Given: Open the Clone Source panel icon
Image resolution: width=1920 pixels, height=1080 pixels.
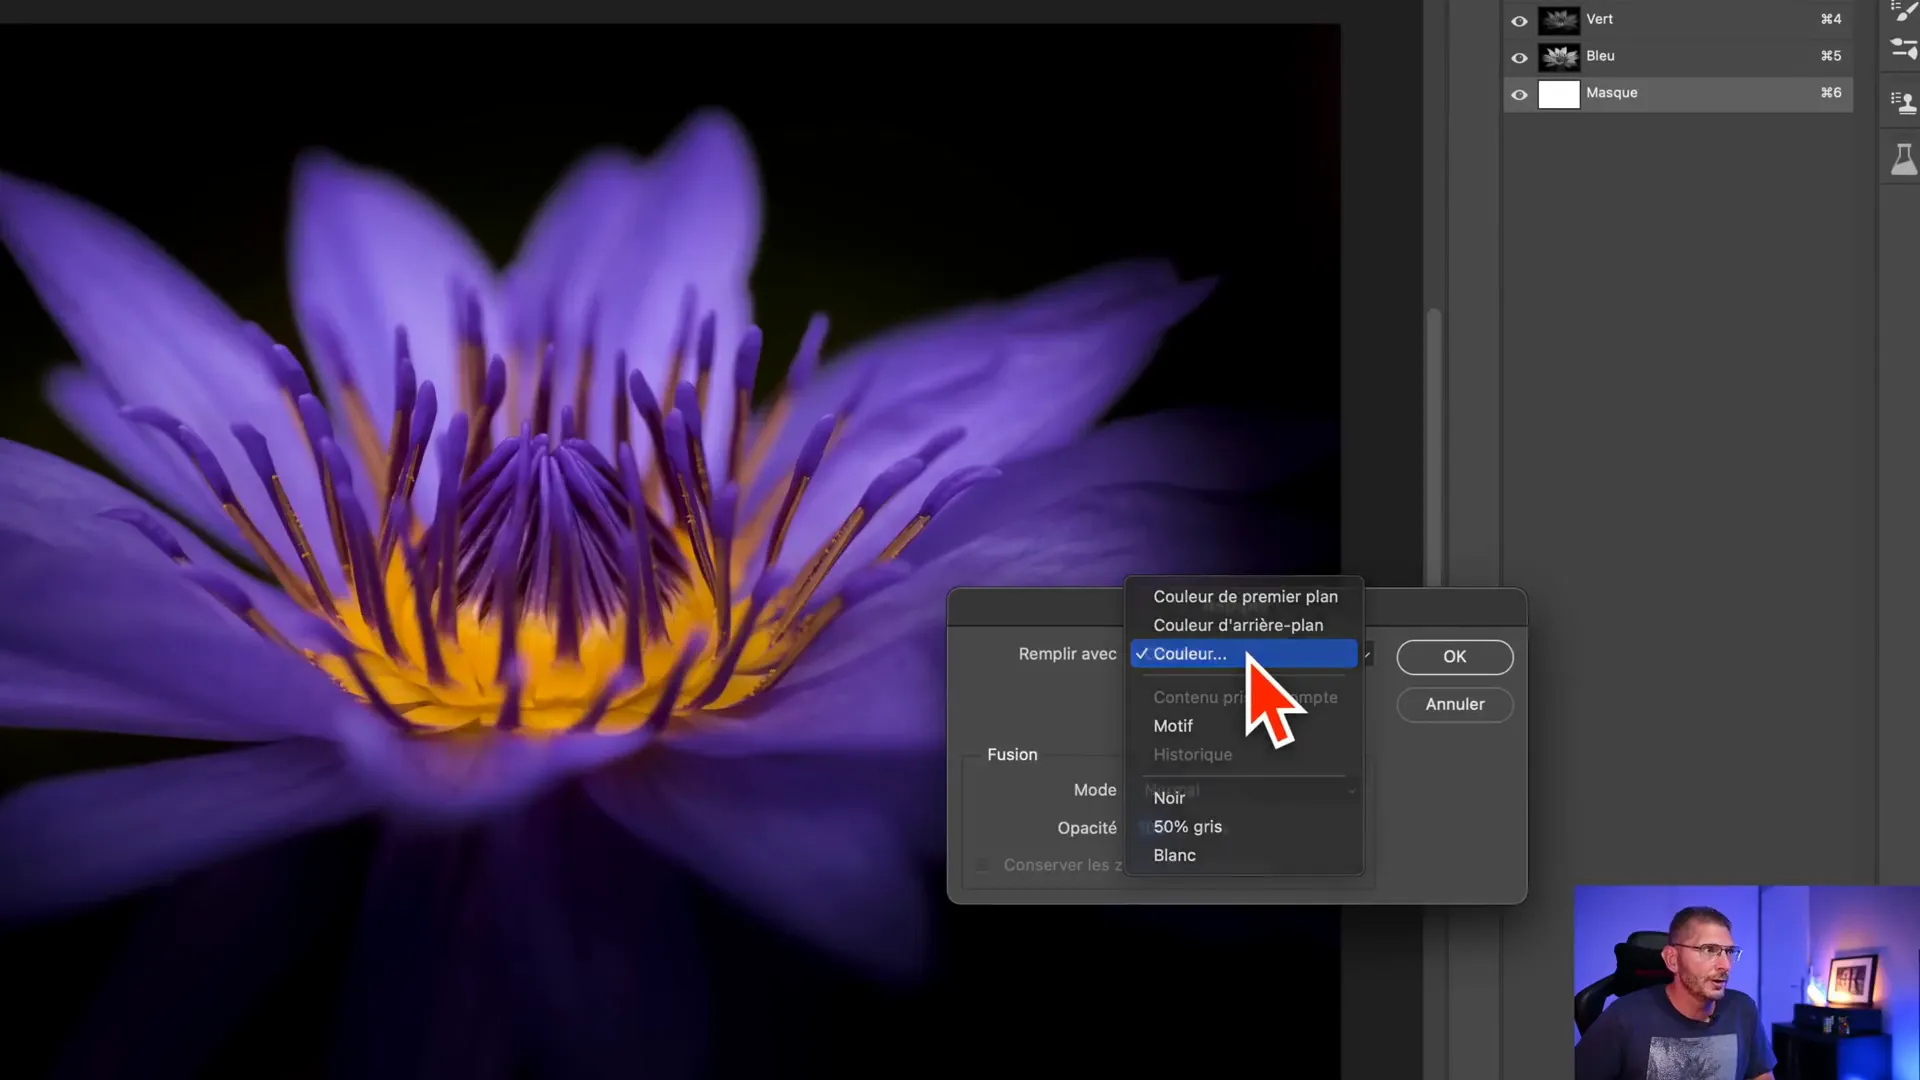Looking at the screenshot, I should click(x=1903, y=102).
